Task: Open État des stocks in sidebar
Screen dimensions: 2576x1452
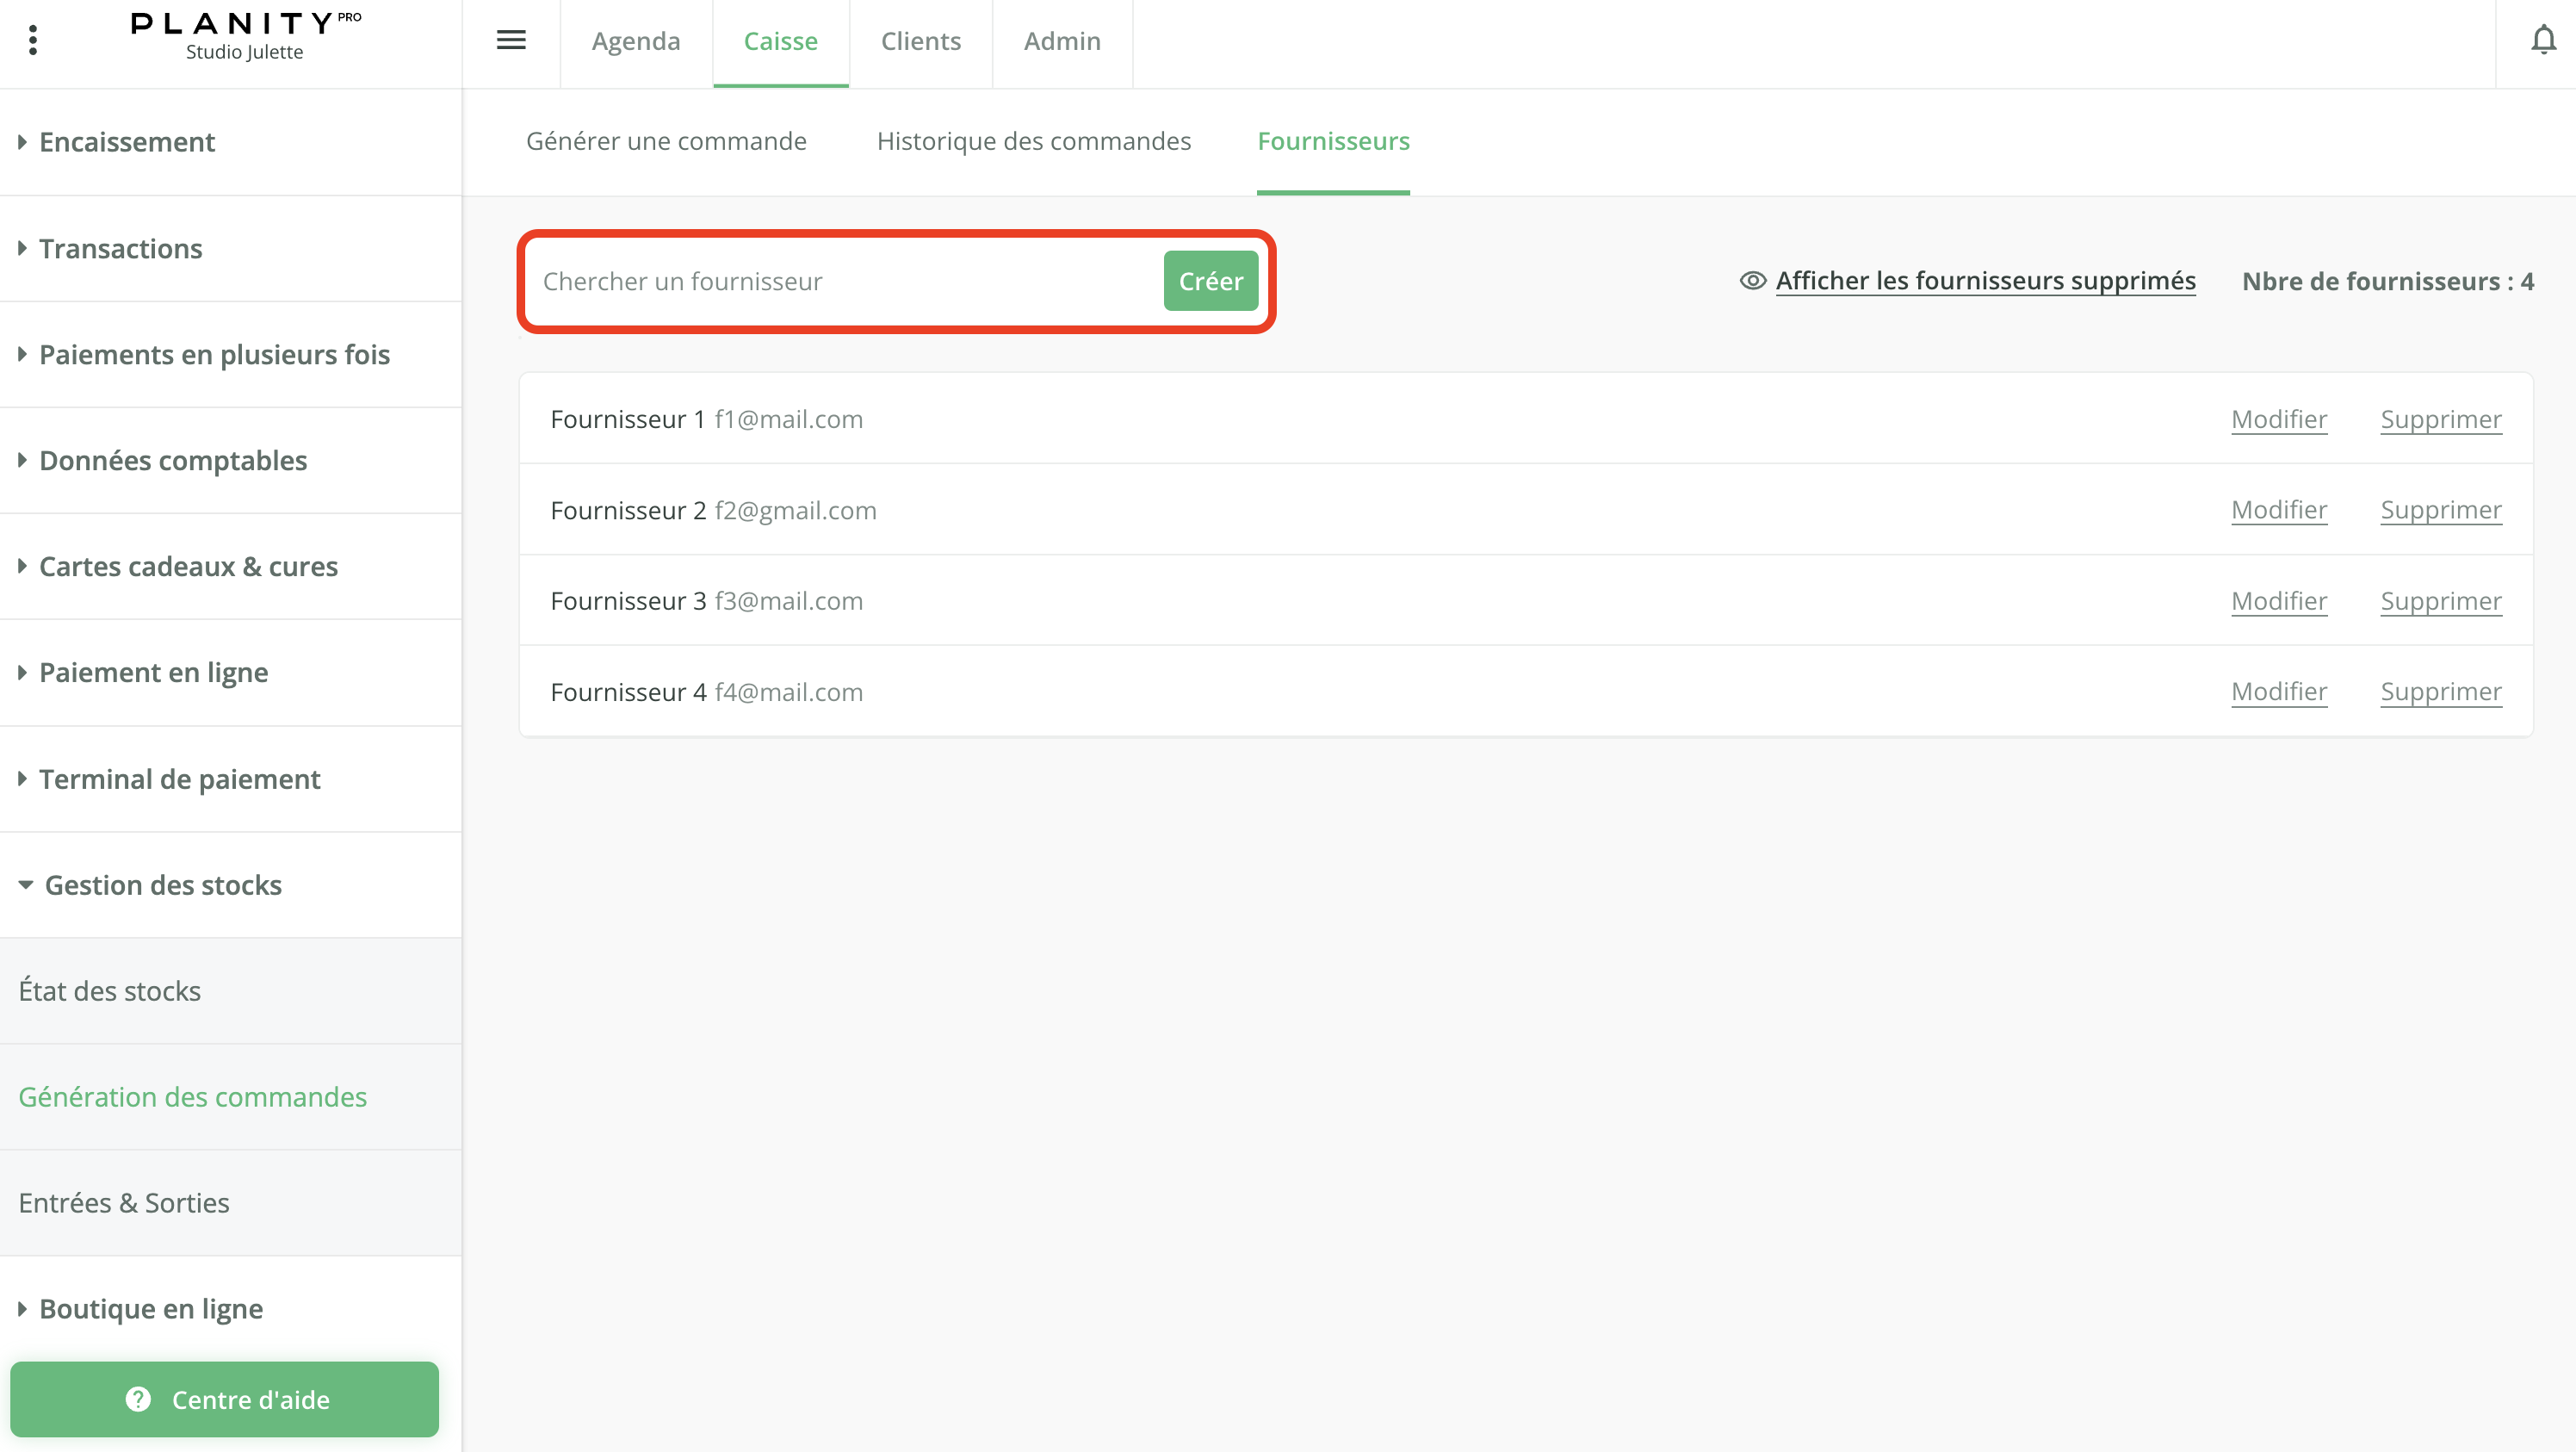Action: [110, 991]
